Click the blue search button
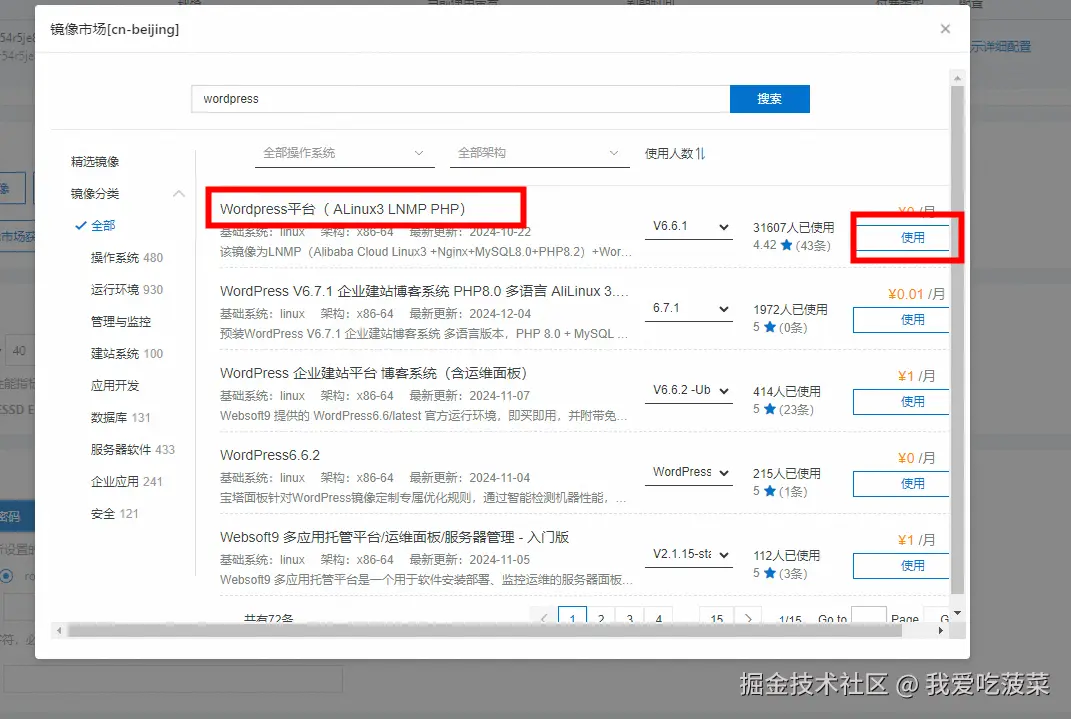This screenshot has width=1071, height=719. tap(769, 99)
